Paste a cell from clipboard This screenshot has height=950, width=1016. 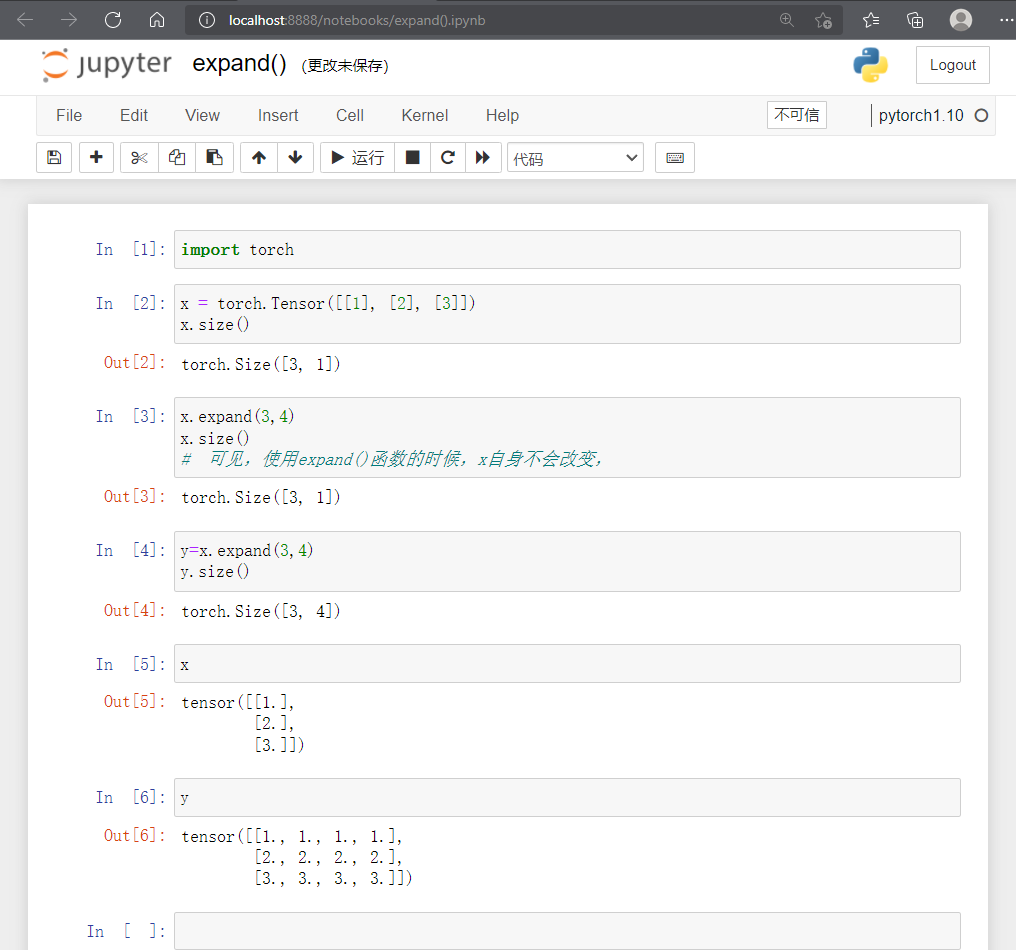[x=214, y=157]
